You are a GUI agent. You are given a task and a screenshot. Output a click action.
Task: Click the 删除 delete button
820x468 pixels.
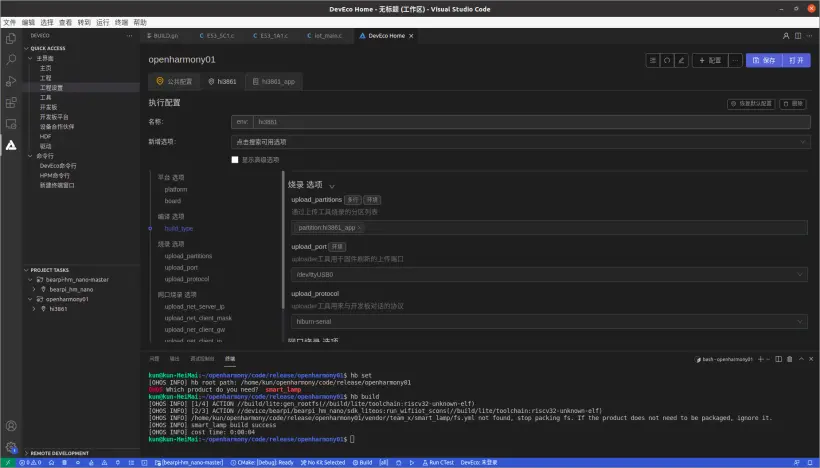(793, 104)
